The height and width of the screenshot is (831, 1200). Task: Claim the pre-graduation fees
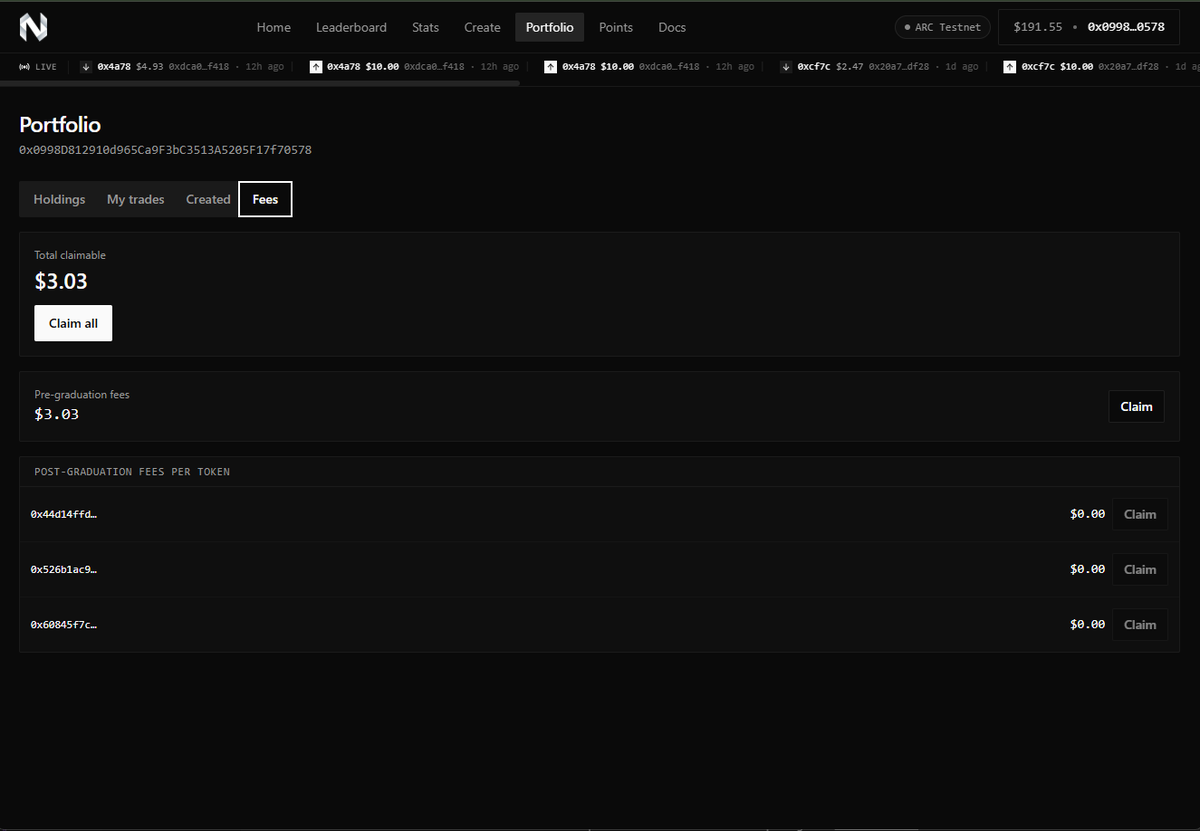(1136, 406)
